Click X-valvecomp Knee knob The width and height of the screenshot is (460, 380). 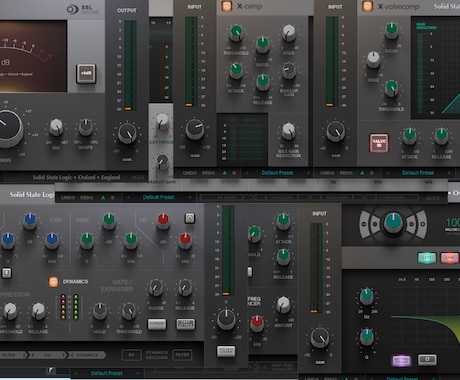tap(373, 59)
